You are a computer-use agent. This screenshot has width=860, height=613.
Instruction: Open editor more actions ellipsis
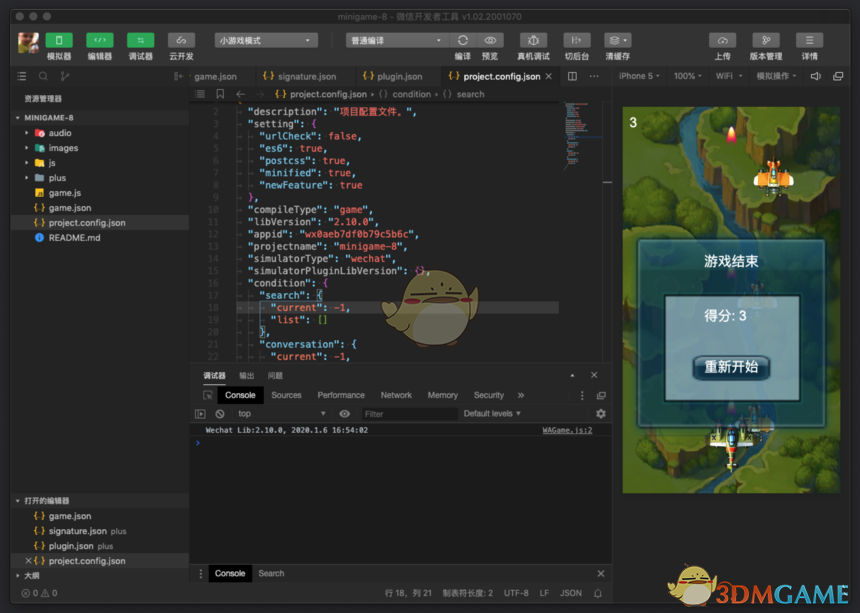594,76
